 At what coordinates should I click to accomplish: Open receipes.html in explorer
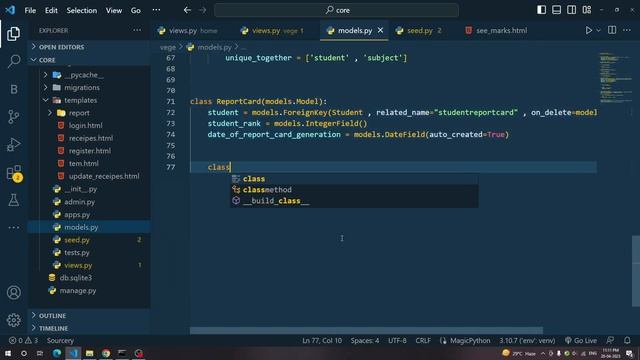click(x=89, y=138)
